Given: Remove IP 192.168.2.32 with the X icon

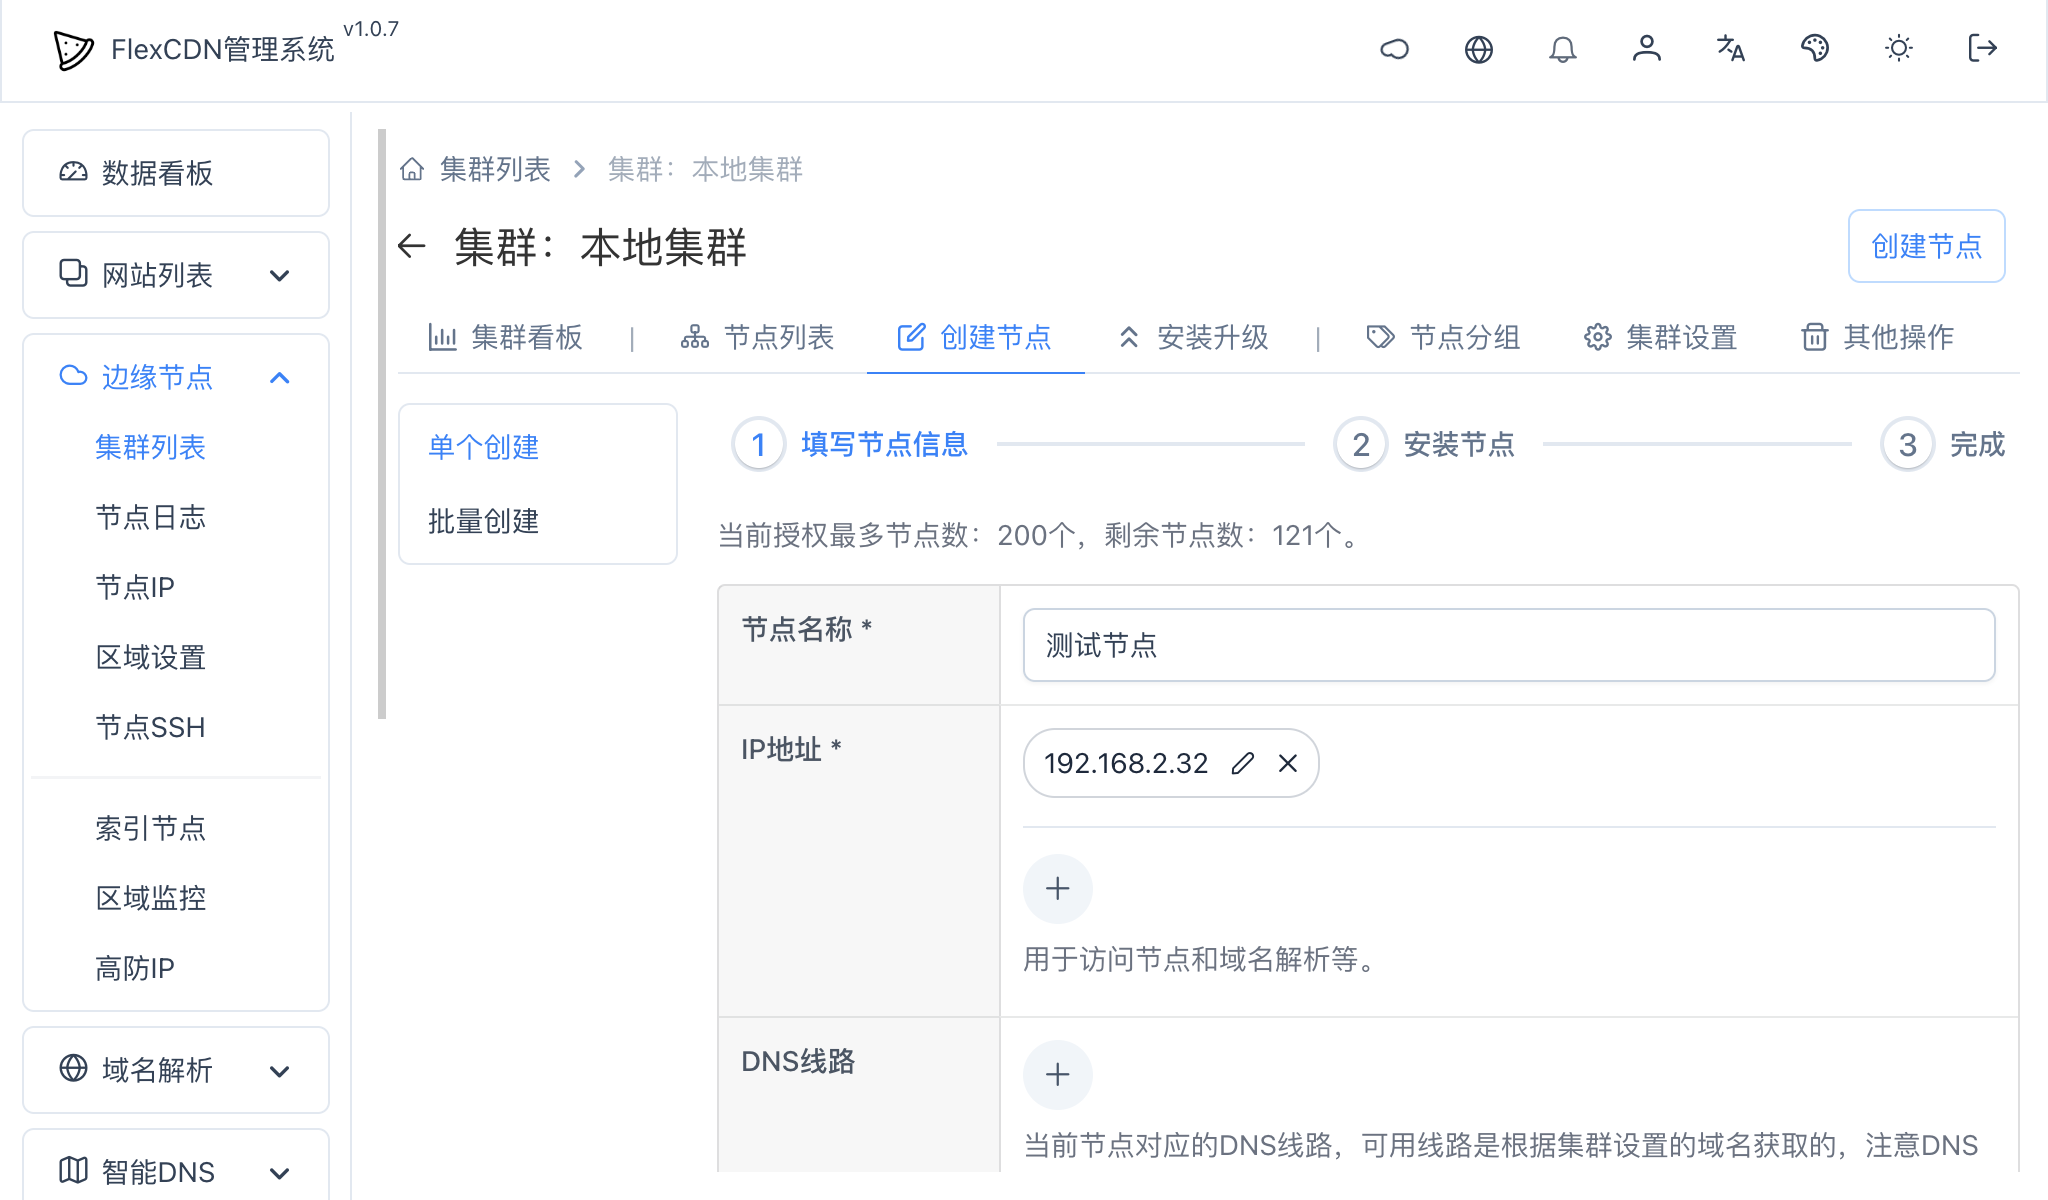Looking at the screenshot, I should pyautogui.click(x=1288, y=763).
